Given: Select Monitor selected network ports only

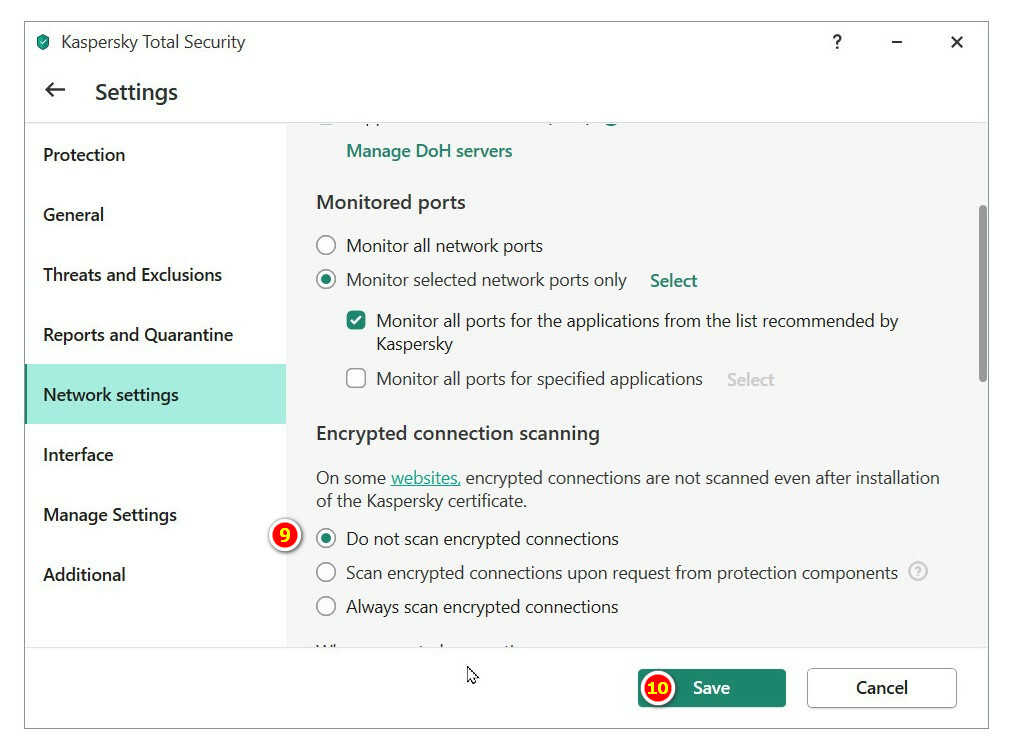Looking at the screenshot, I should click(326, 280).
